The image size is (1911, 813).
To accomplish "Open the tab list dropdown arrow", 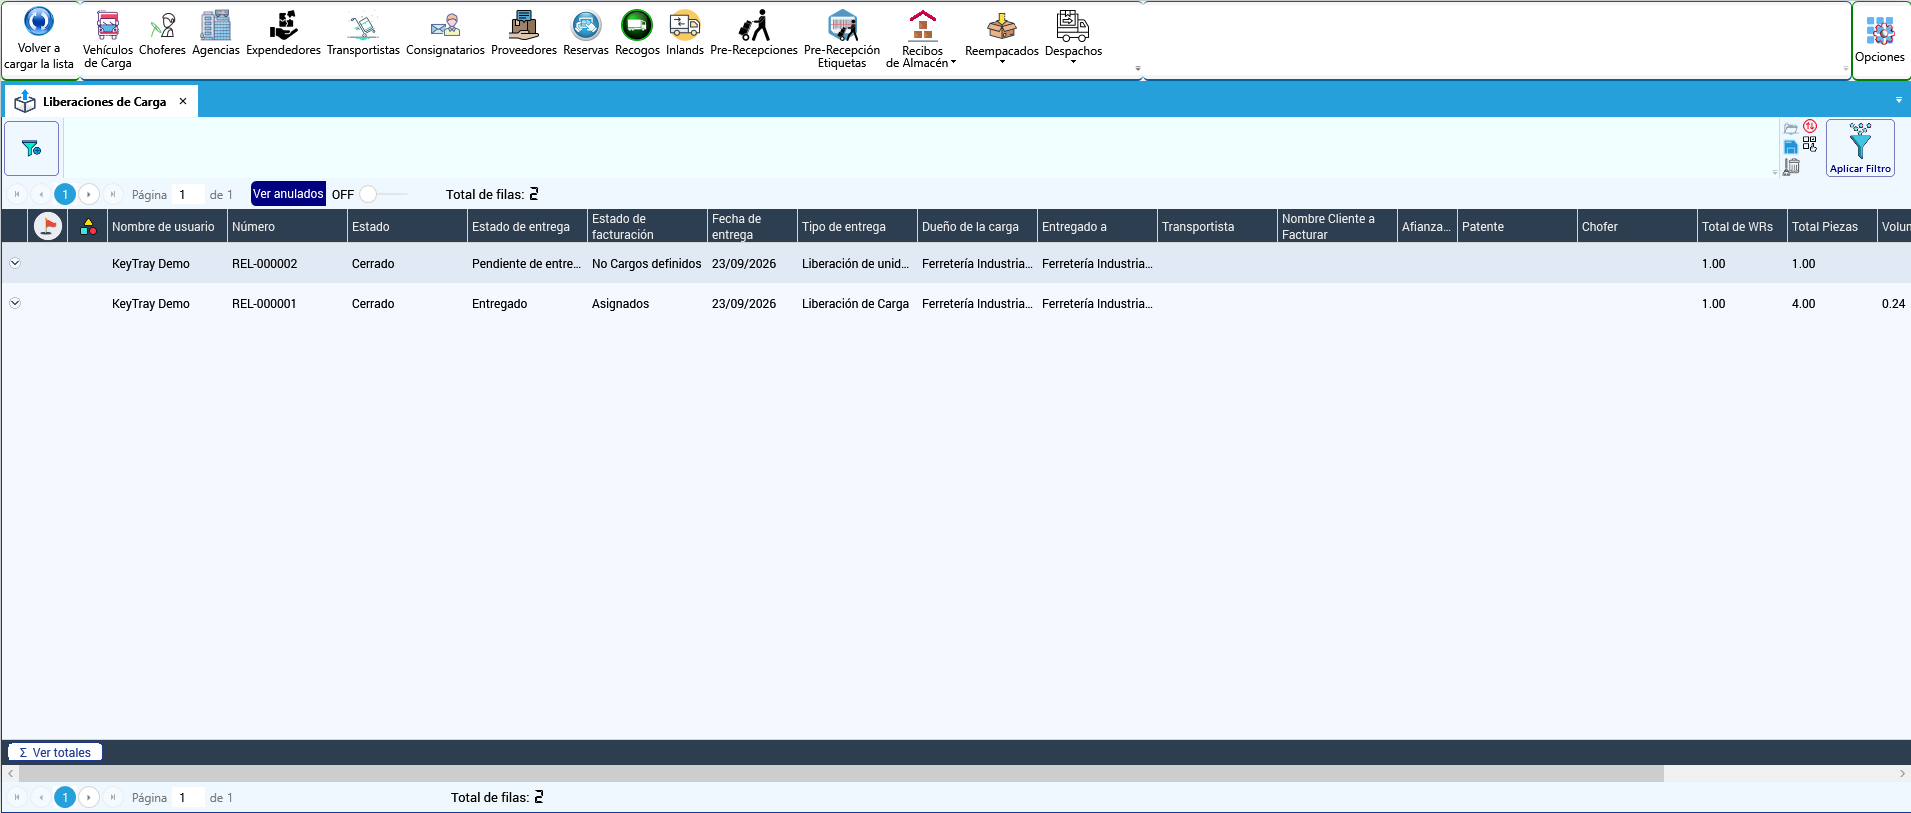I will pyautogui.click(x=1899, y=100).
